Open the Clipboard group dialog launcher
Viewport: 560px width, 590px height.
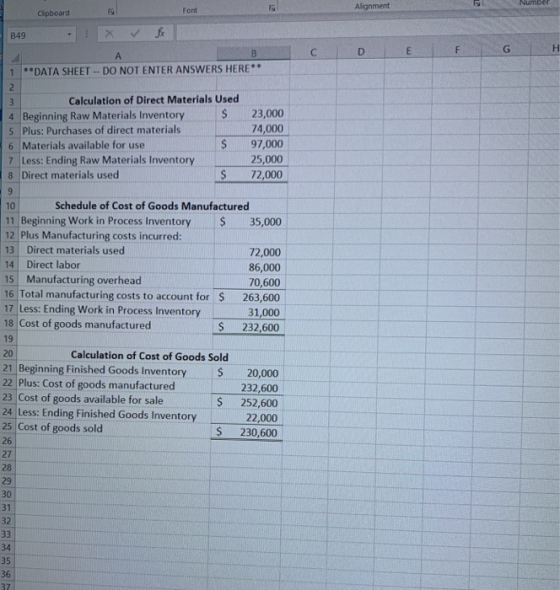(x=111, y=12)
